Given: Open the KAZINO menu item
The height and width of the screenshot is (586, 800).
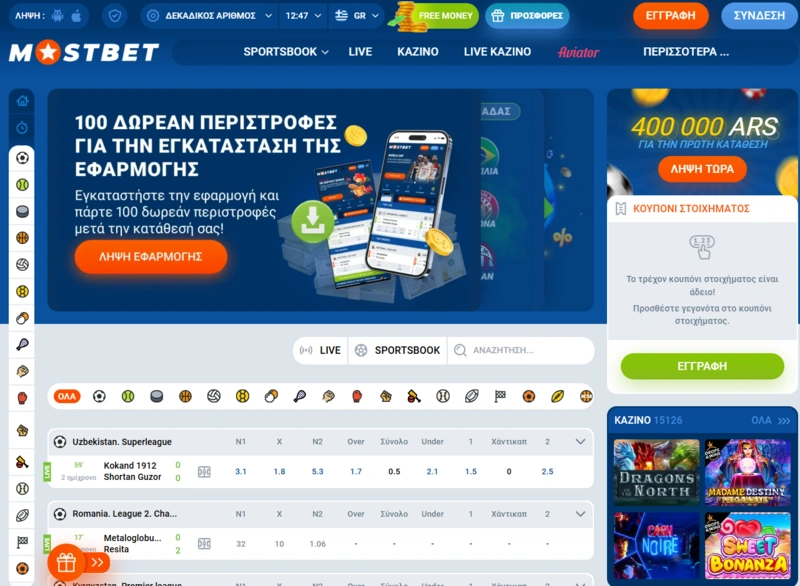Looking at the screenshot, I should (418, 52).
